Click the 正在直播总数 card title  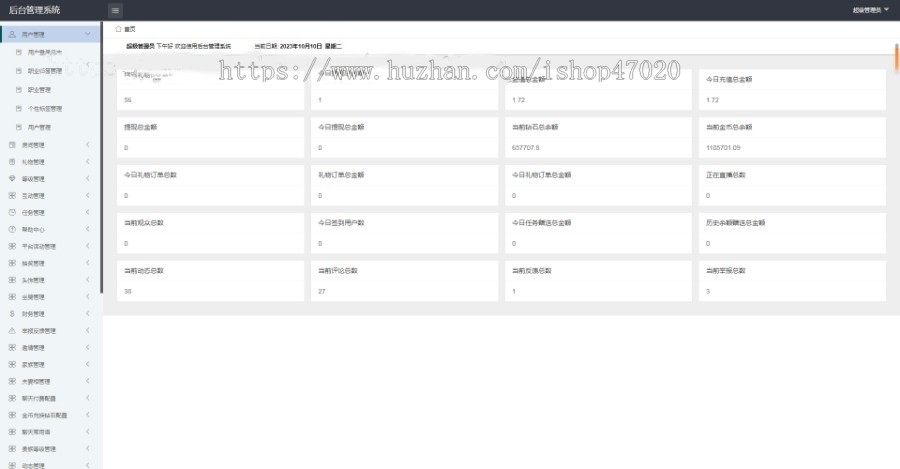coord(726,175)
